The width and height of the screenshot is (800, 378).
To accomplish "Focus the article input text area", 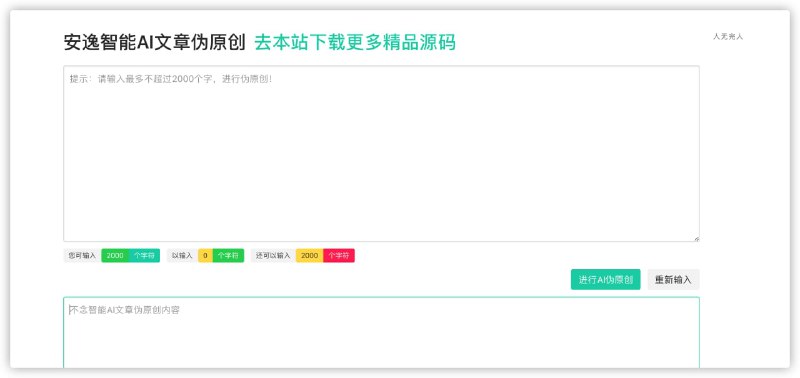I will pyautogui.click(x=381, y=154).
